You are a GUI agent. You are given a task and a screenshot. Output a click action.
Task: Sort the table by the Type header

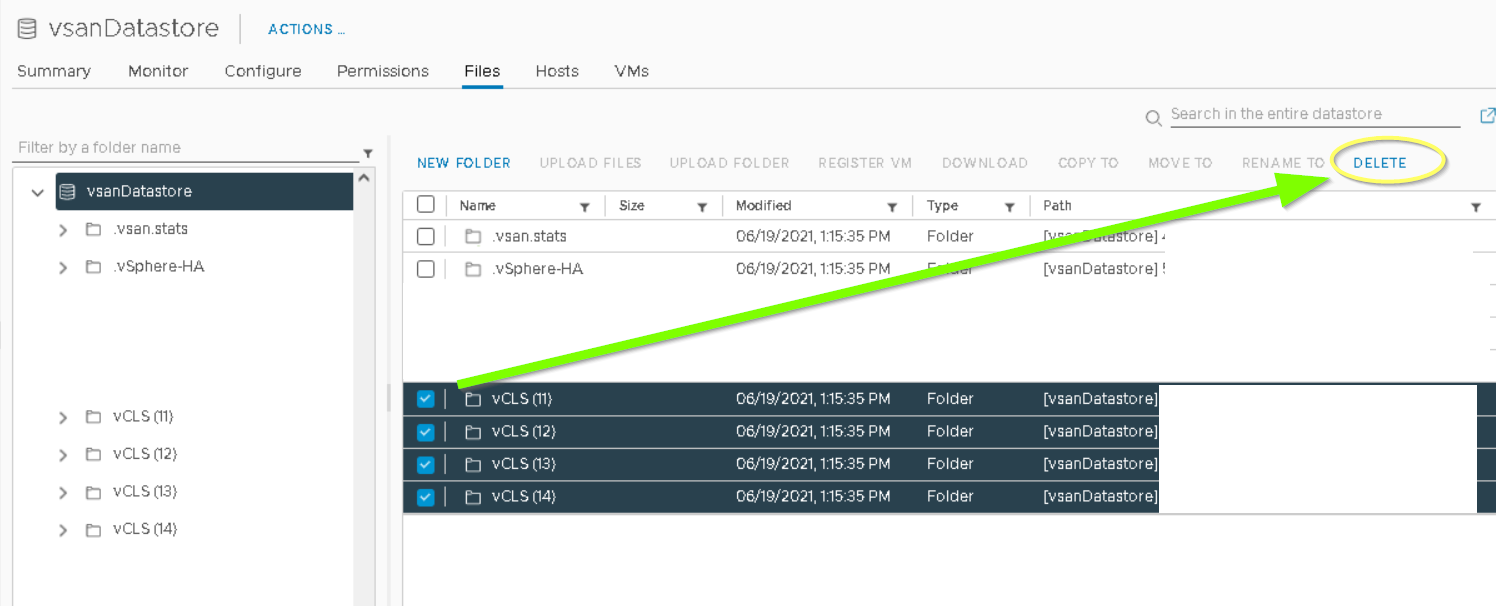click(x=942, y=206)
